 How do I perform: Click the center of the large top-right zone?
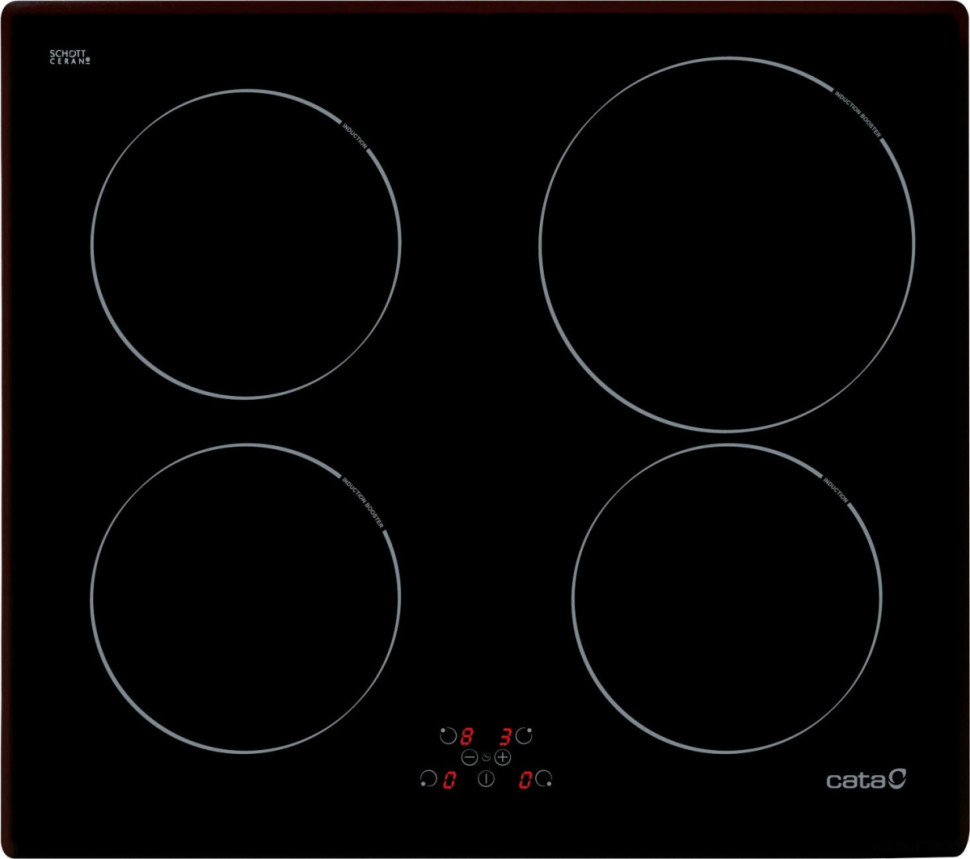(727, 244)
